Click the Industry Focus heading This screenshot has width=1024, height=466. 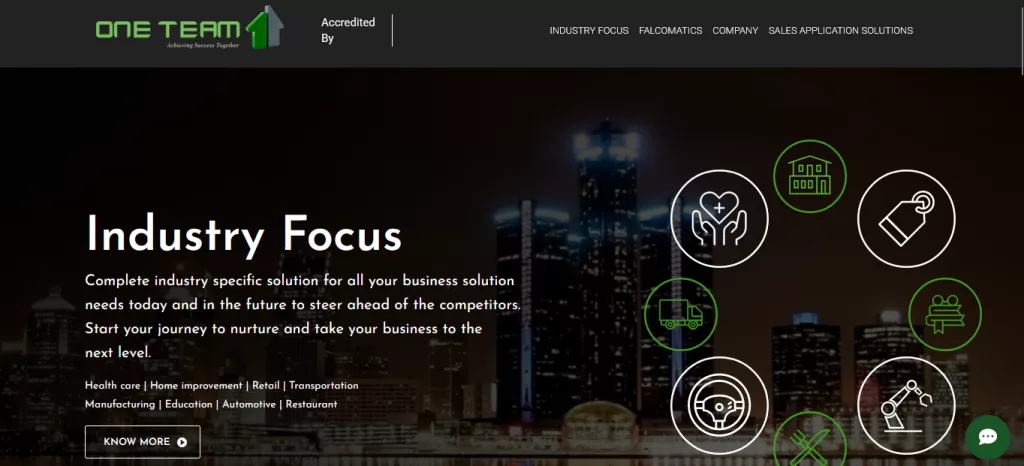click(244, 234)
